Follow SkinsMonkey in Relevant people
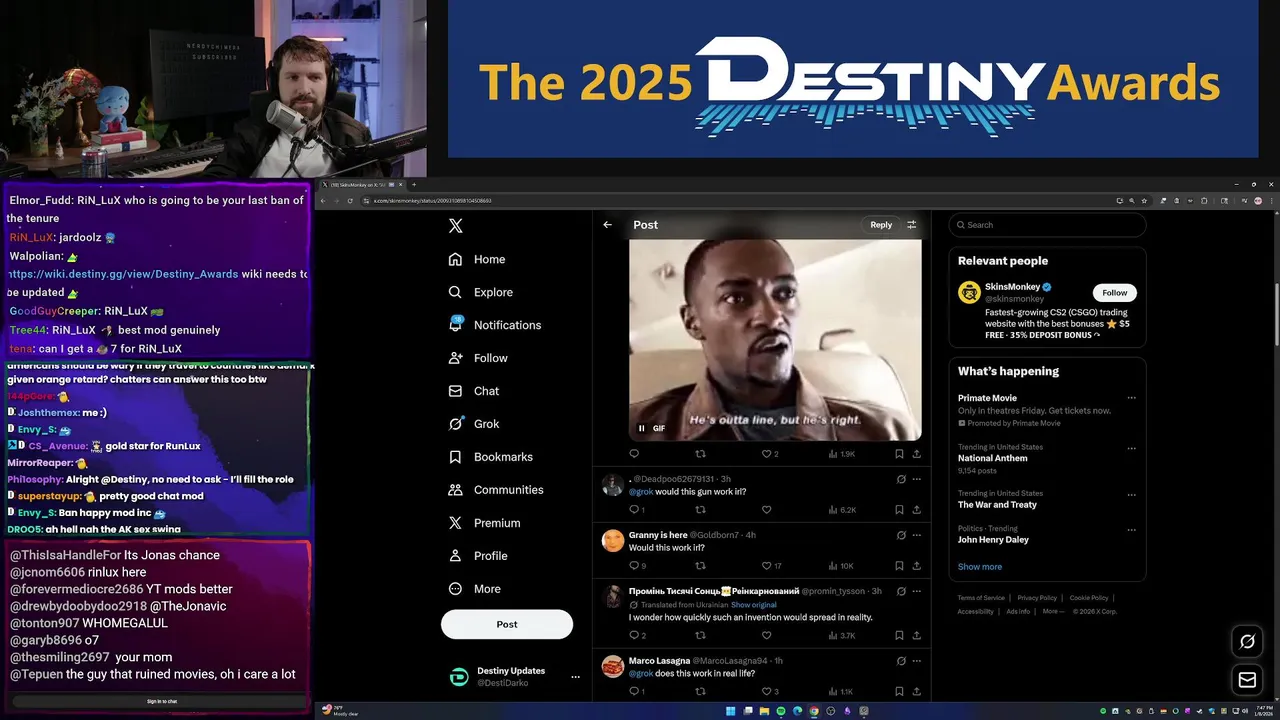The height and width of the screenshot is (720, 1280). 1114,293
